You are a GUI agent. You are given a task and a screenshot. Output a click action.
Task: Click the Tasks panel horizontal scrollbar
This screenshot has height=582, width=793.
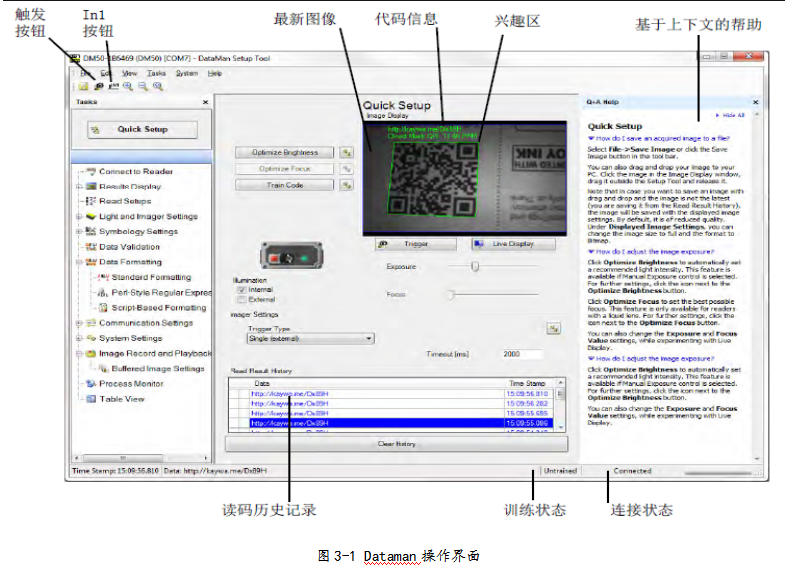tap(142, 458)
